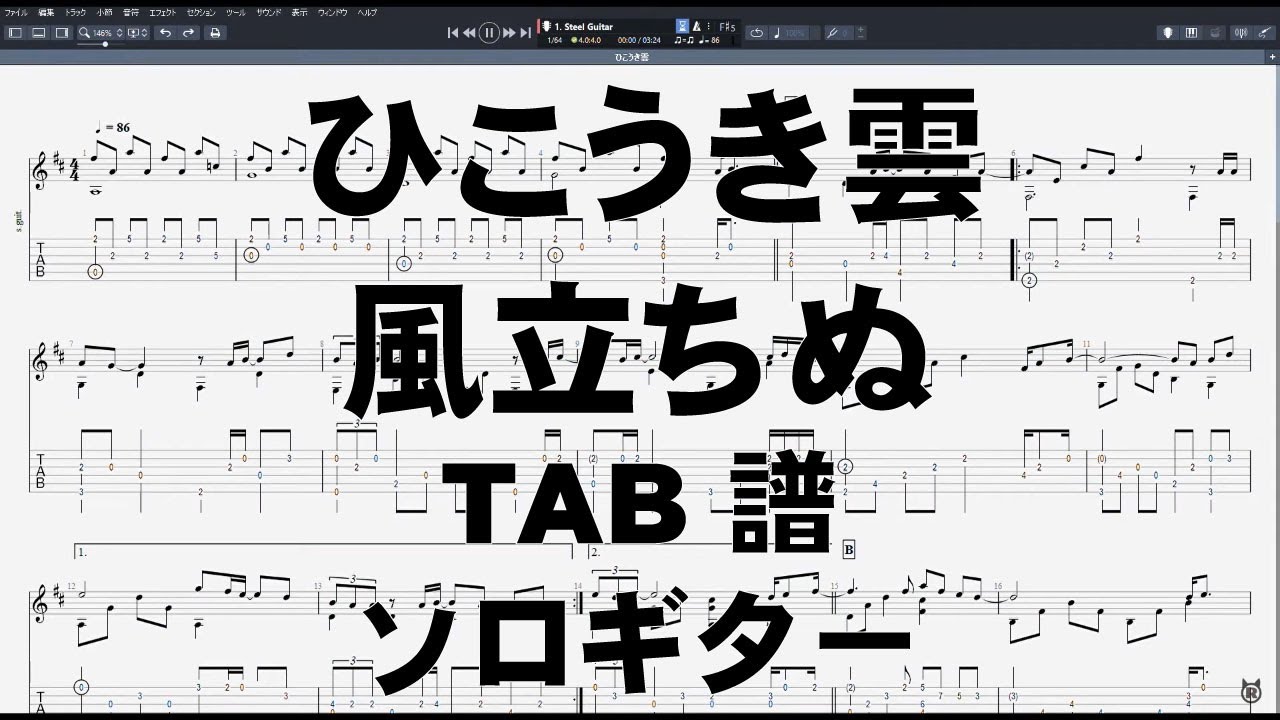
Task: Increase the transpose tone with plus
Action: point(861,30)
